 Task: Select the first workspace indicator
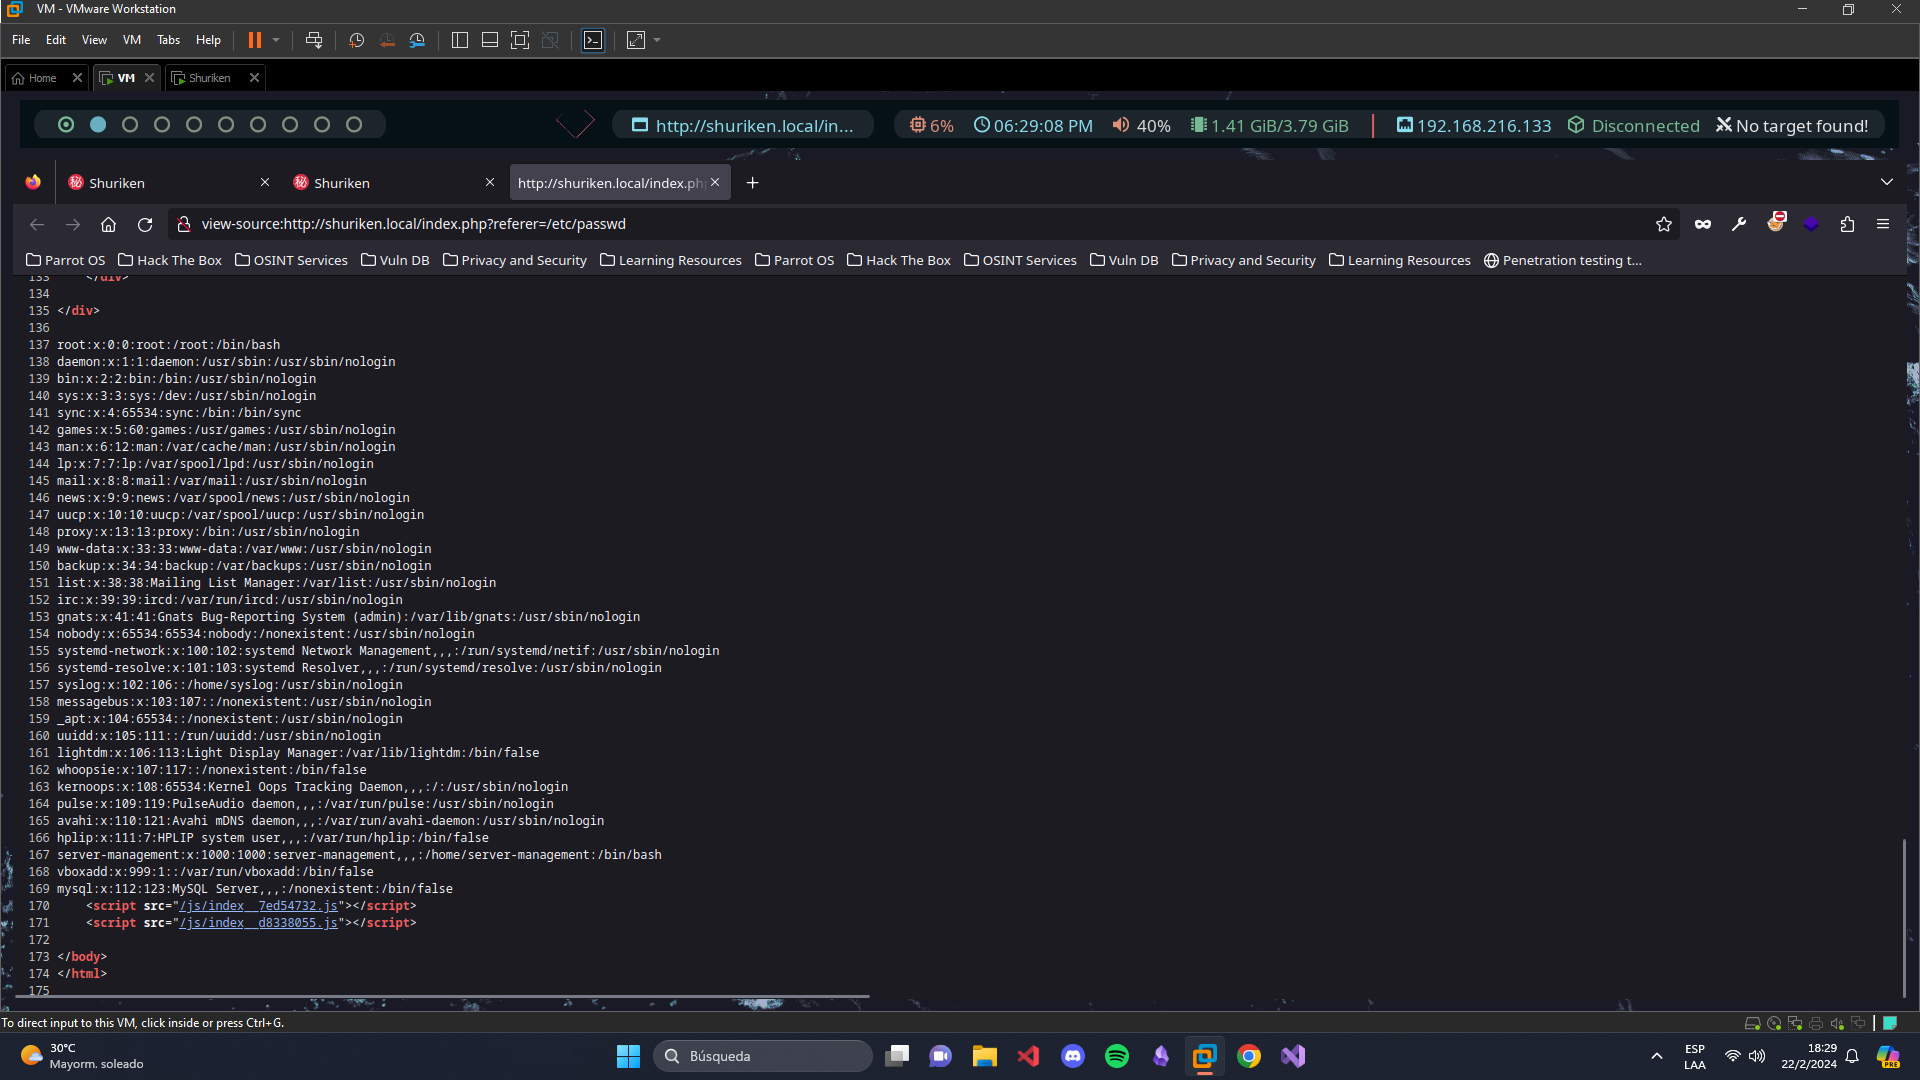tap(66, 125)
